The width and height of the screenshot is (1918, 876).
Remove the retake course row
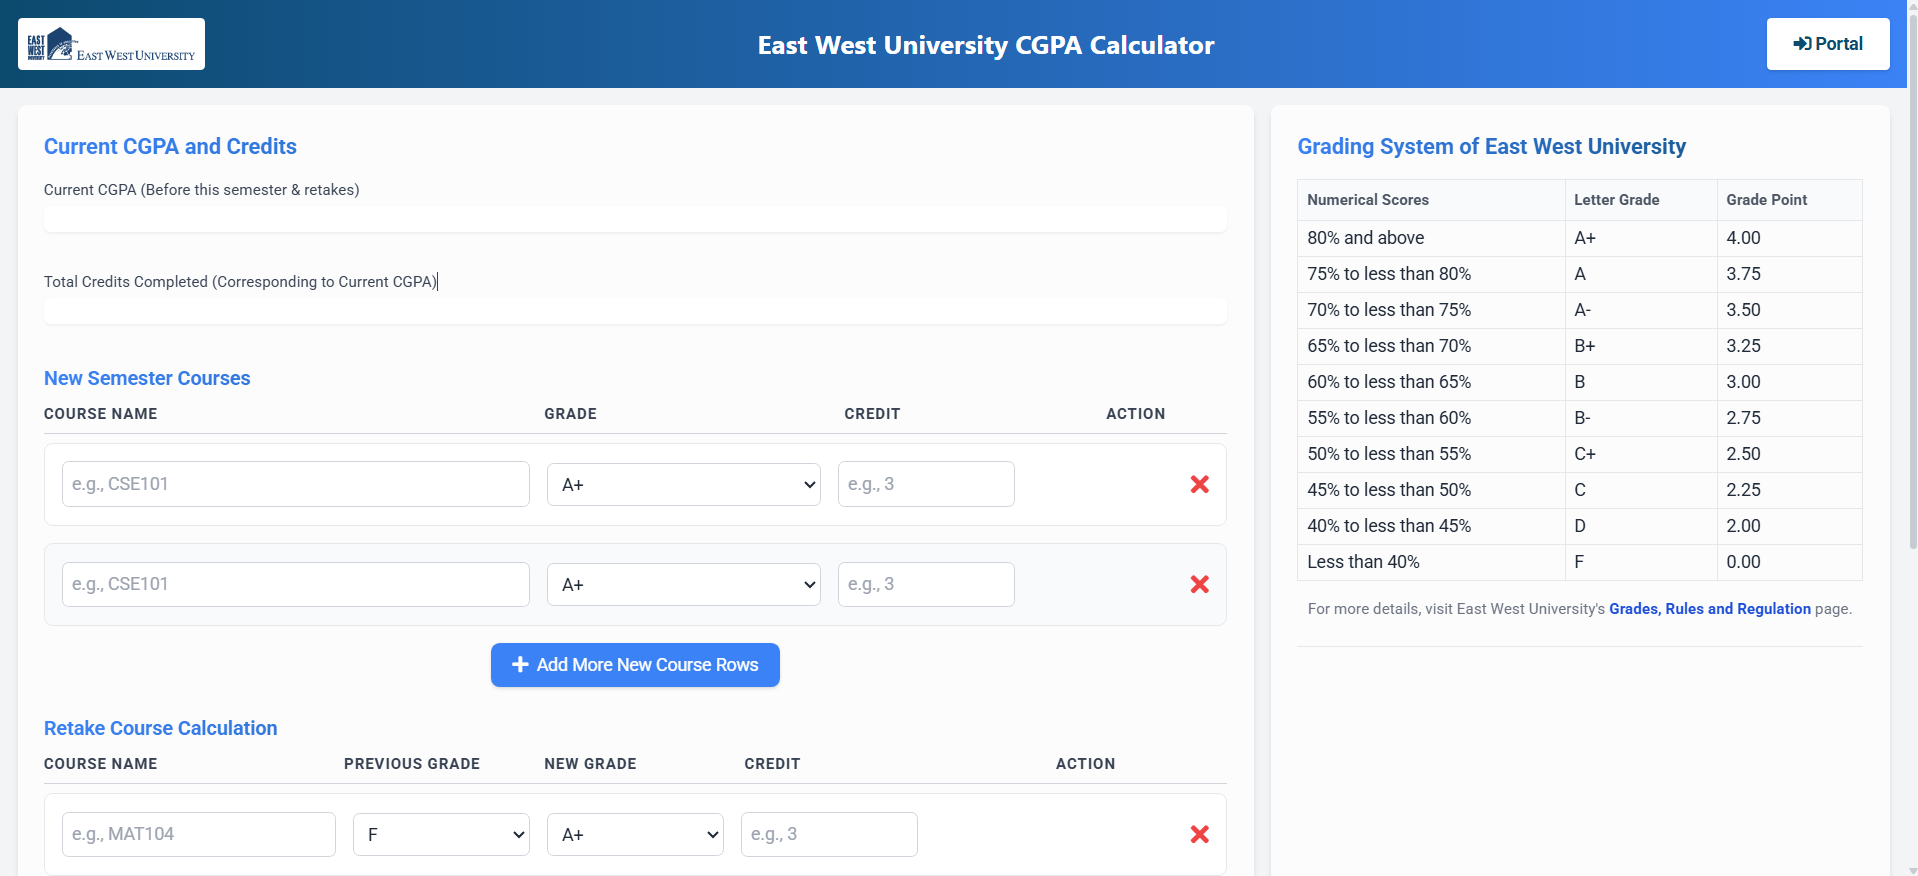tap(1199, 834)
